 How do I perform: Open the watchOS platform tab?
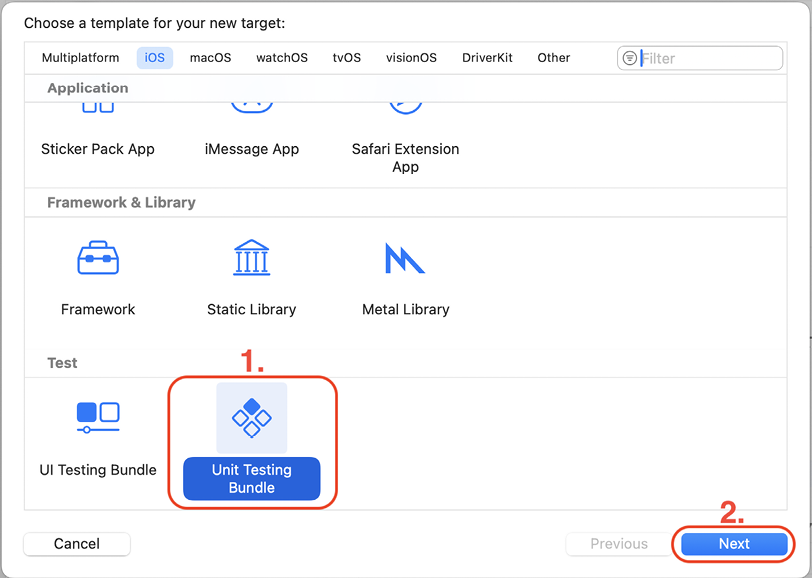(x=282, y=57)
